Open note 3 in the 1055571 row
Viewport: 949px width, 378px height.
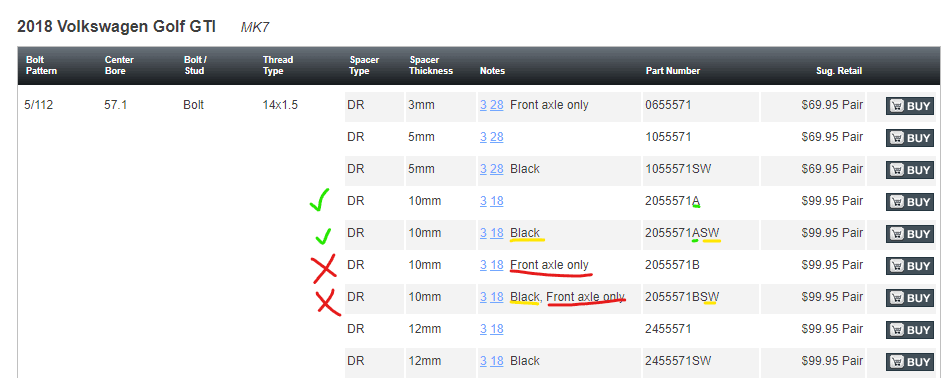coord(483,137)
